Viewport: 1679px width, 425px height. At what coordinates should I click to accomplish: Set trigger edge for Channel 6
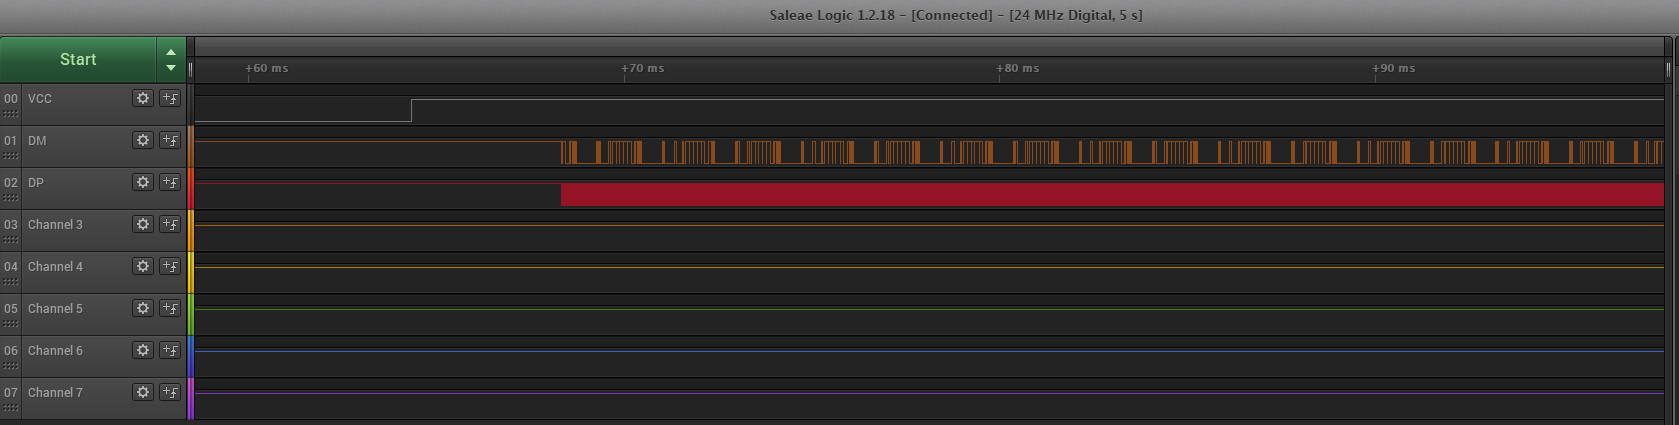pyautogui.click(x=170, y=350)
